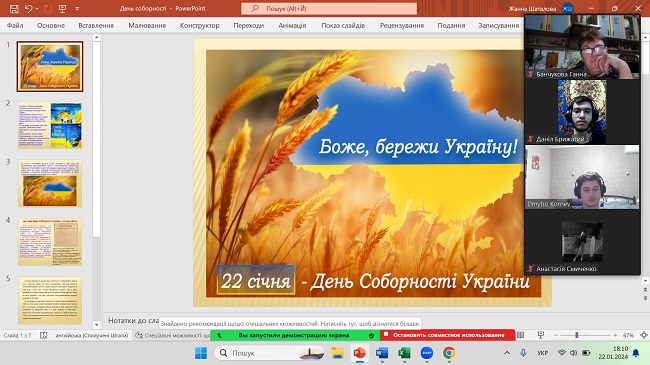This screenshot has height=365, width=650.
Task: Select slide 5 thumbnail in the panel
Action: 50,300
